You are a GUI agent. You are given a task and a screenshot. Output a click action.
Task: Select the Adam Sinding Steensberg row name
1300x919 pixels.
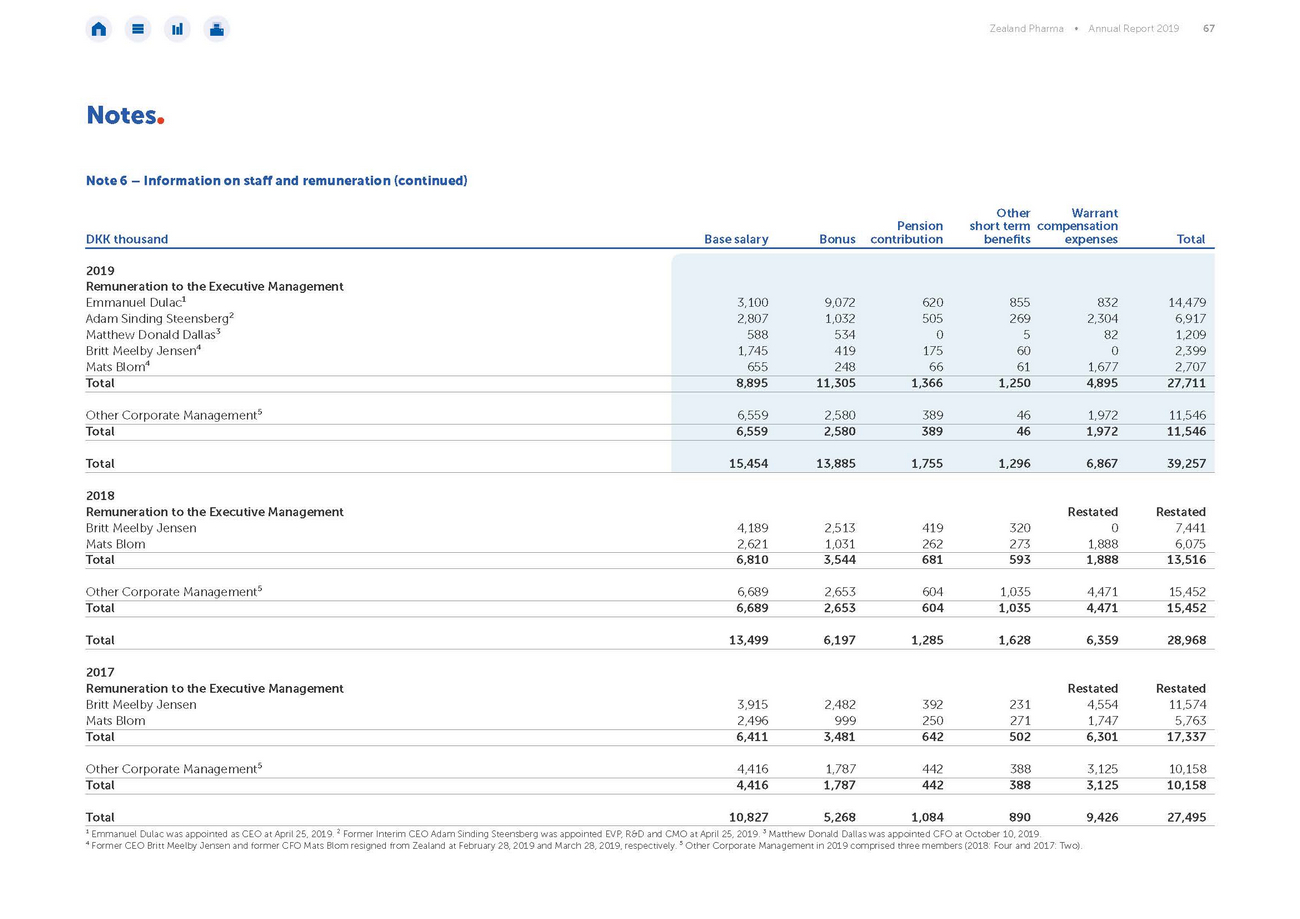[160, 318]
